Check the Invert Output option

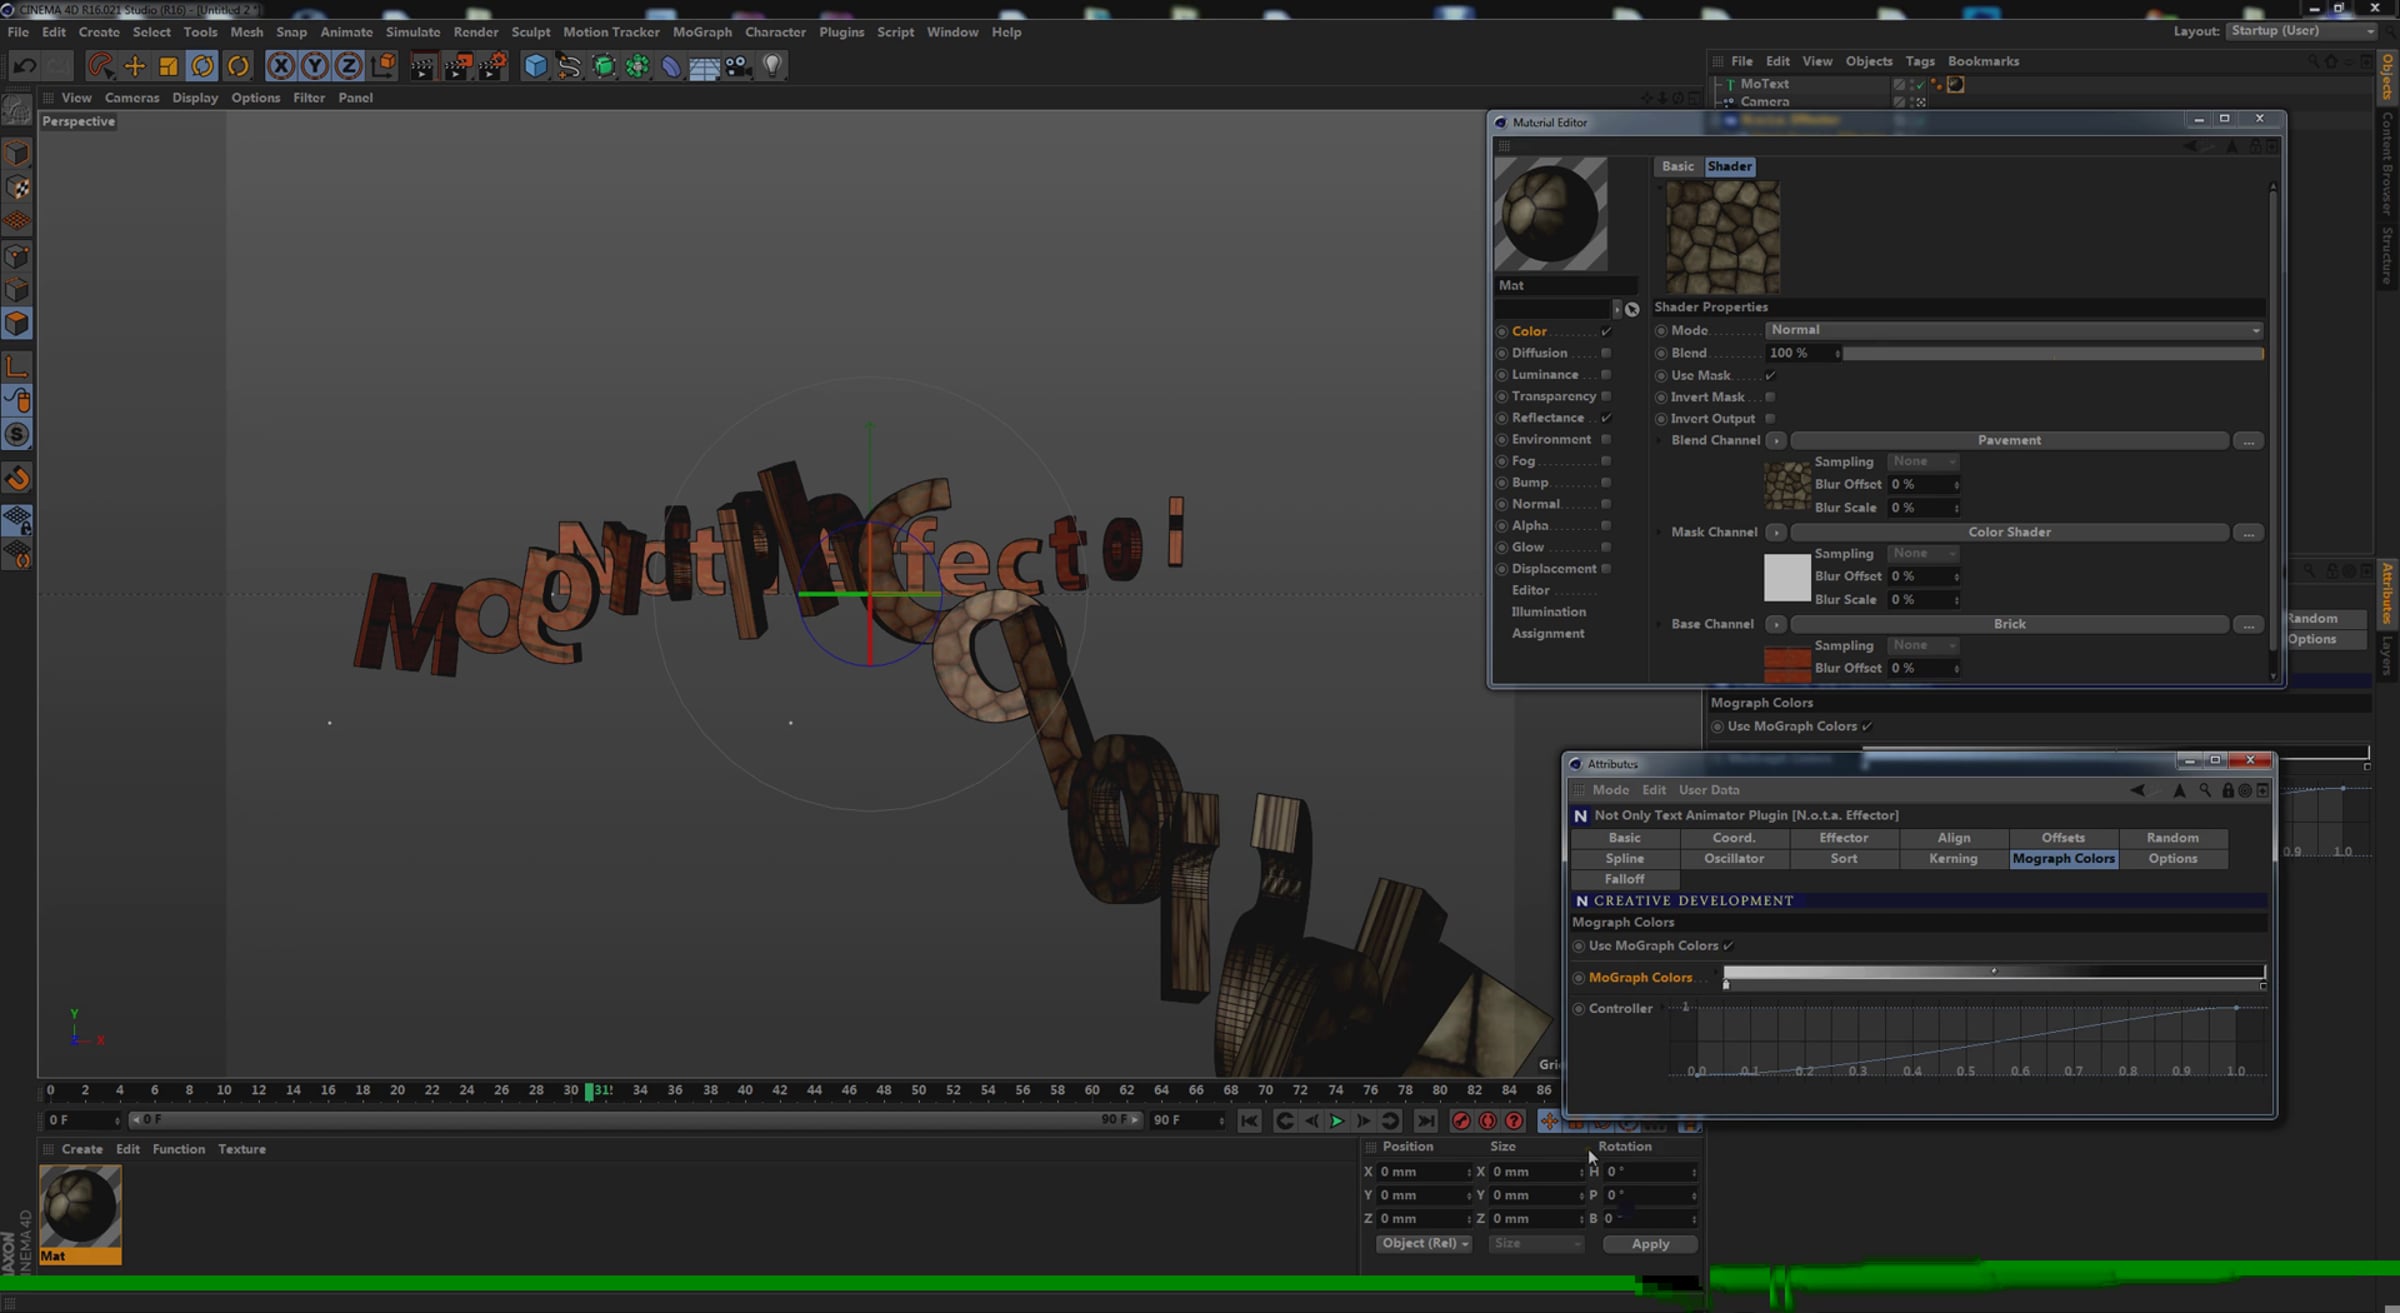tap(1770, 419)
